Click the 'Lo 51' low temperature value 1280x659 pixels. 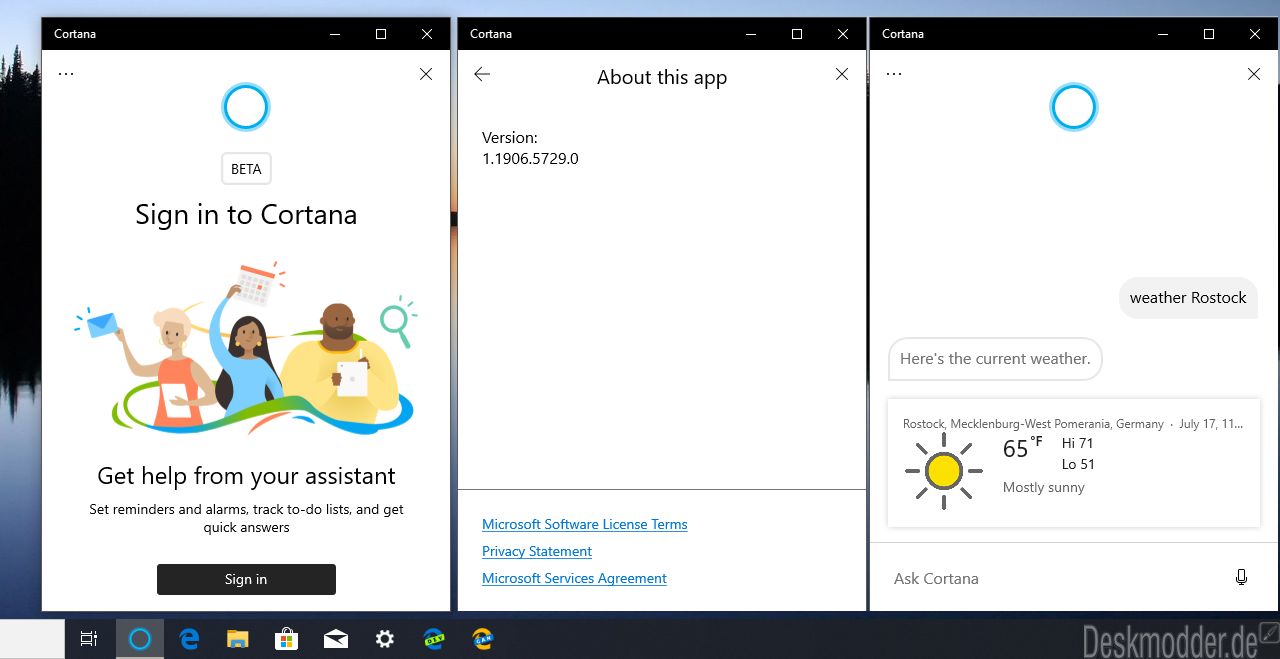click(1078, 464)
